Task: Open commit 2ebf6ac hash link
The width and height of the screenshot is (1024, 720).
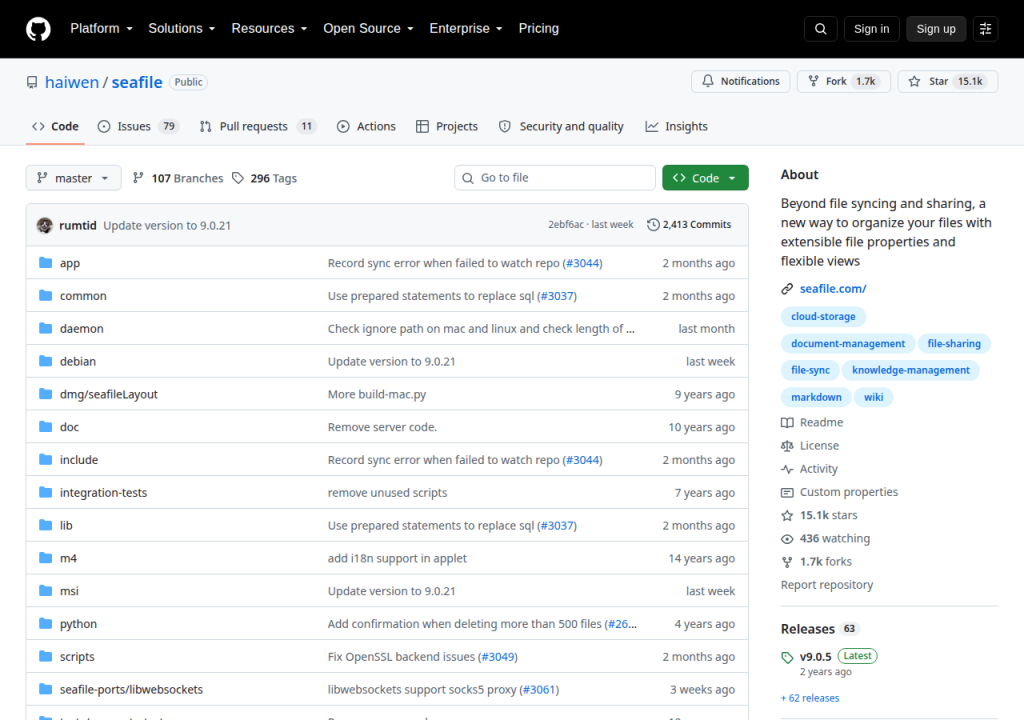Action: coord(566,225)
